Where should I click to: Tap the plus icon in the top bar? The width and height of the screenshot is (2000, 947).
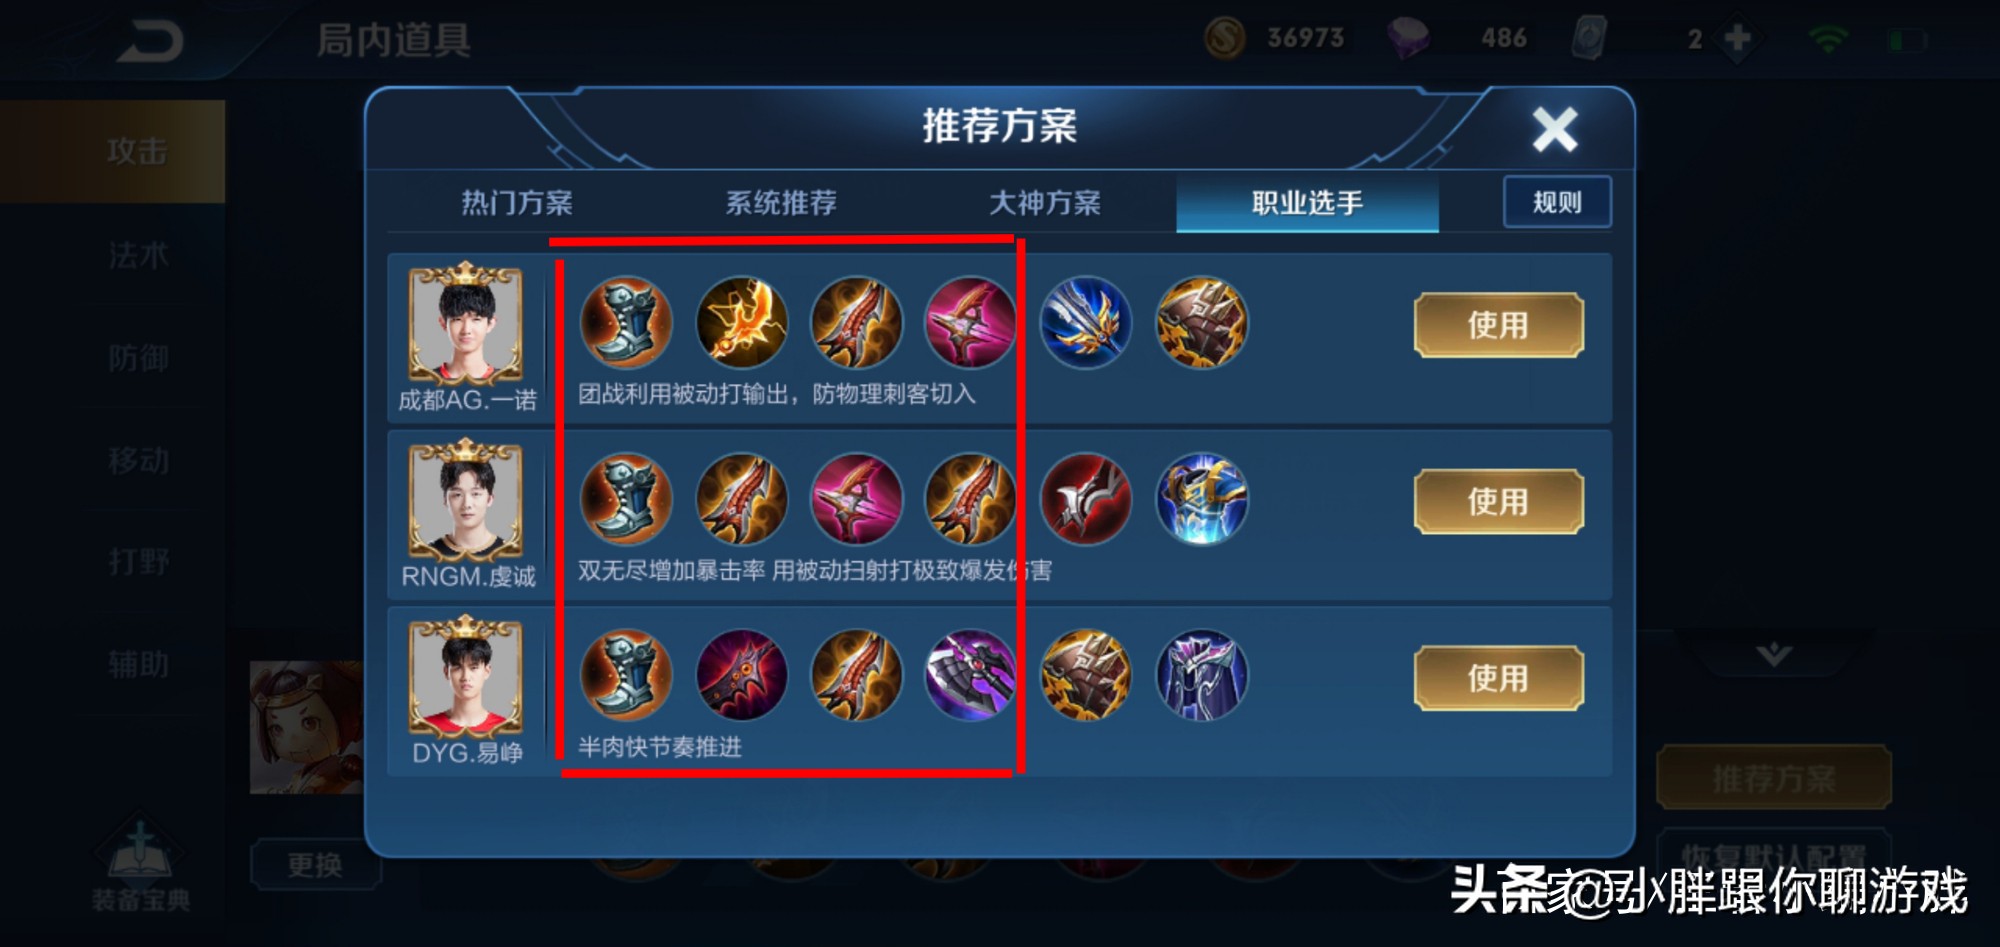tap(1738, 39)
